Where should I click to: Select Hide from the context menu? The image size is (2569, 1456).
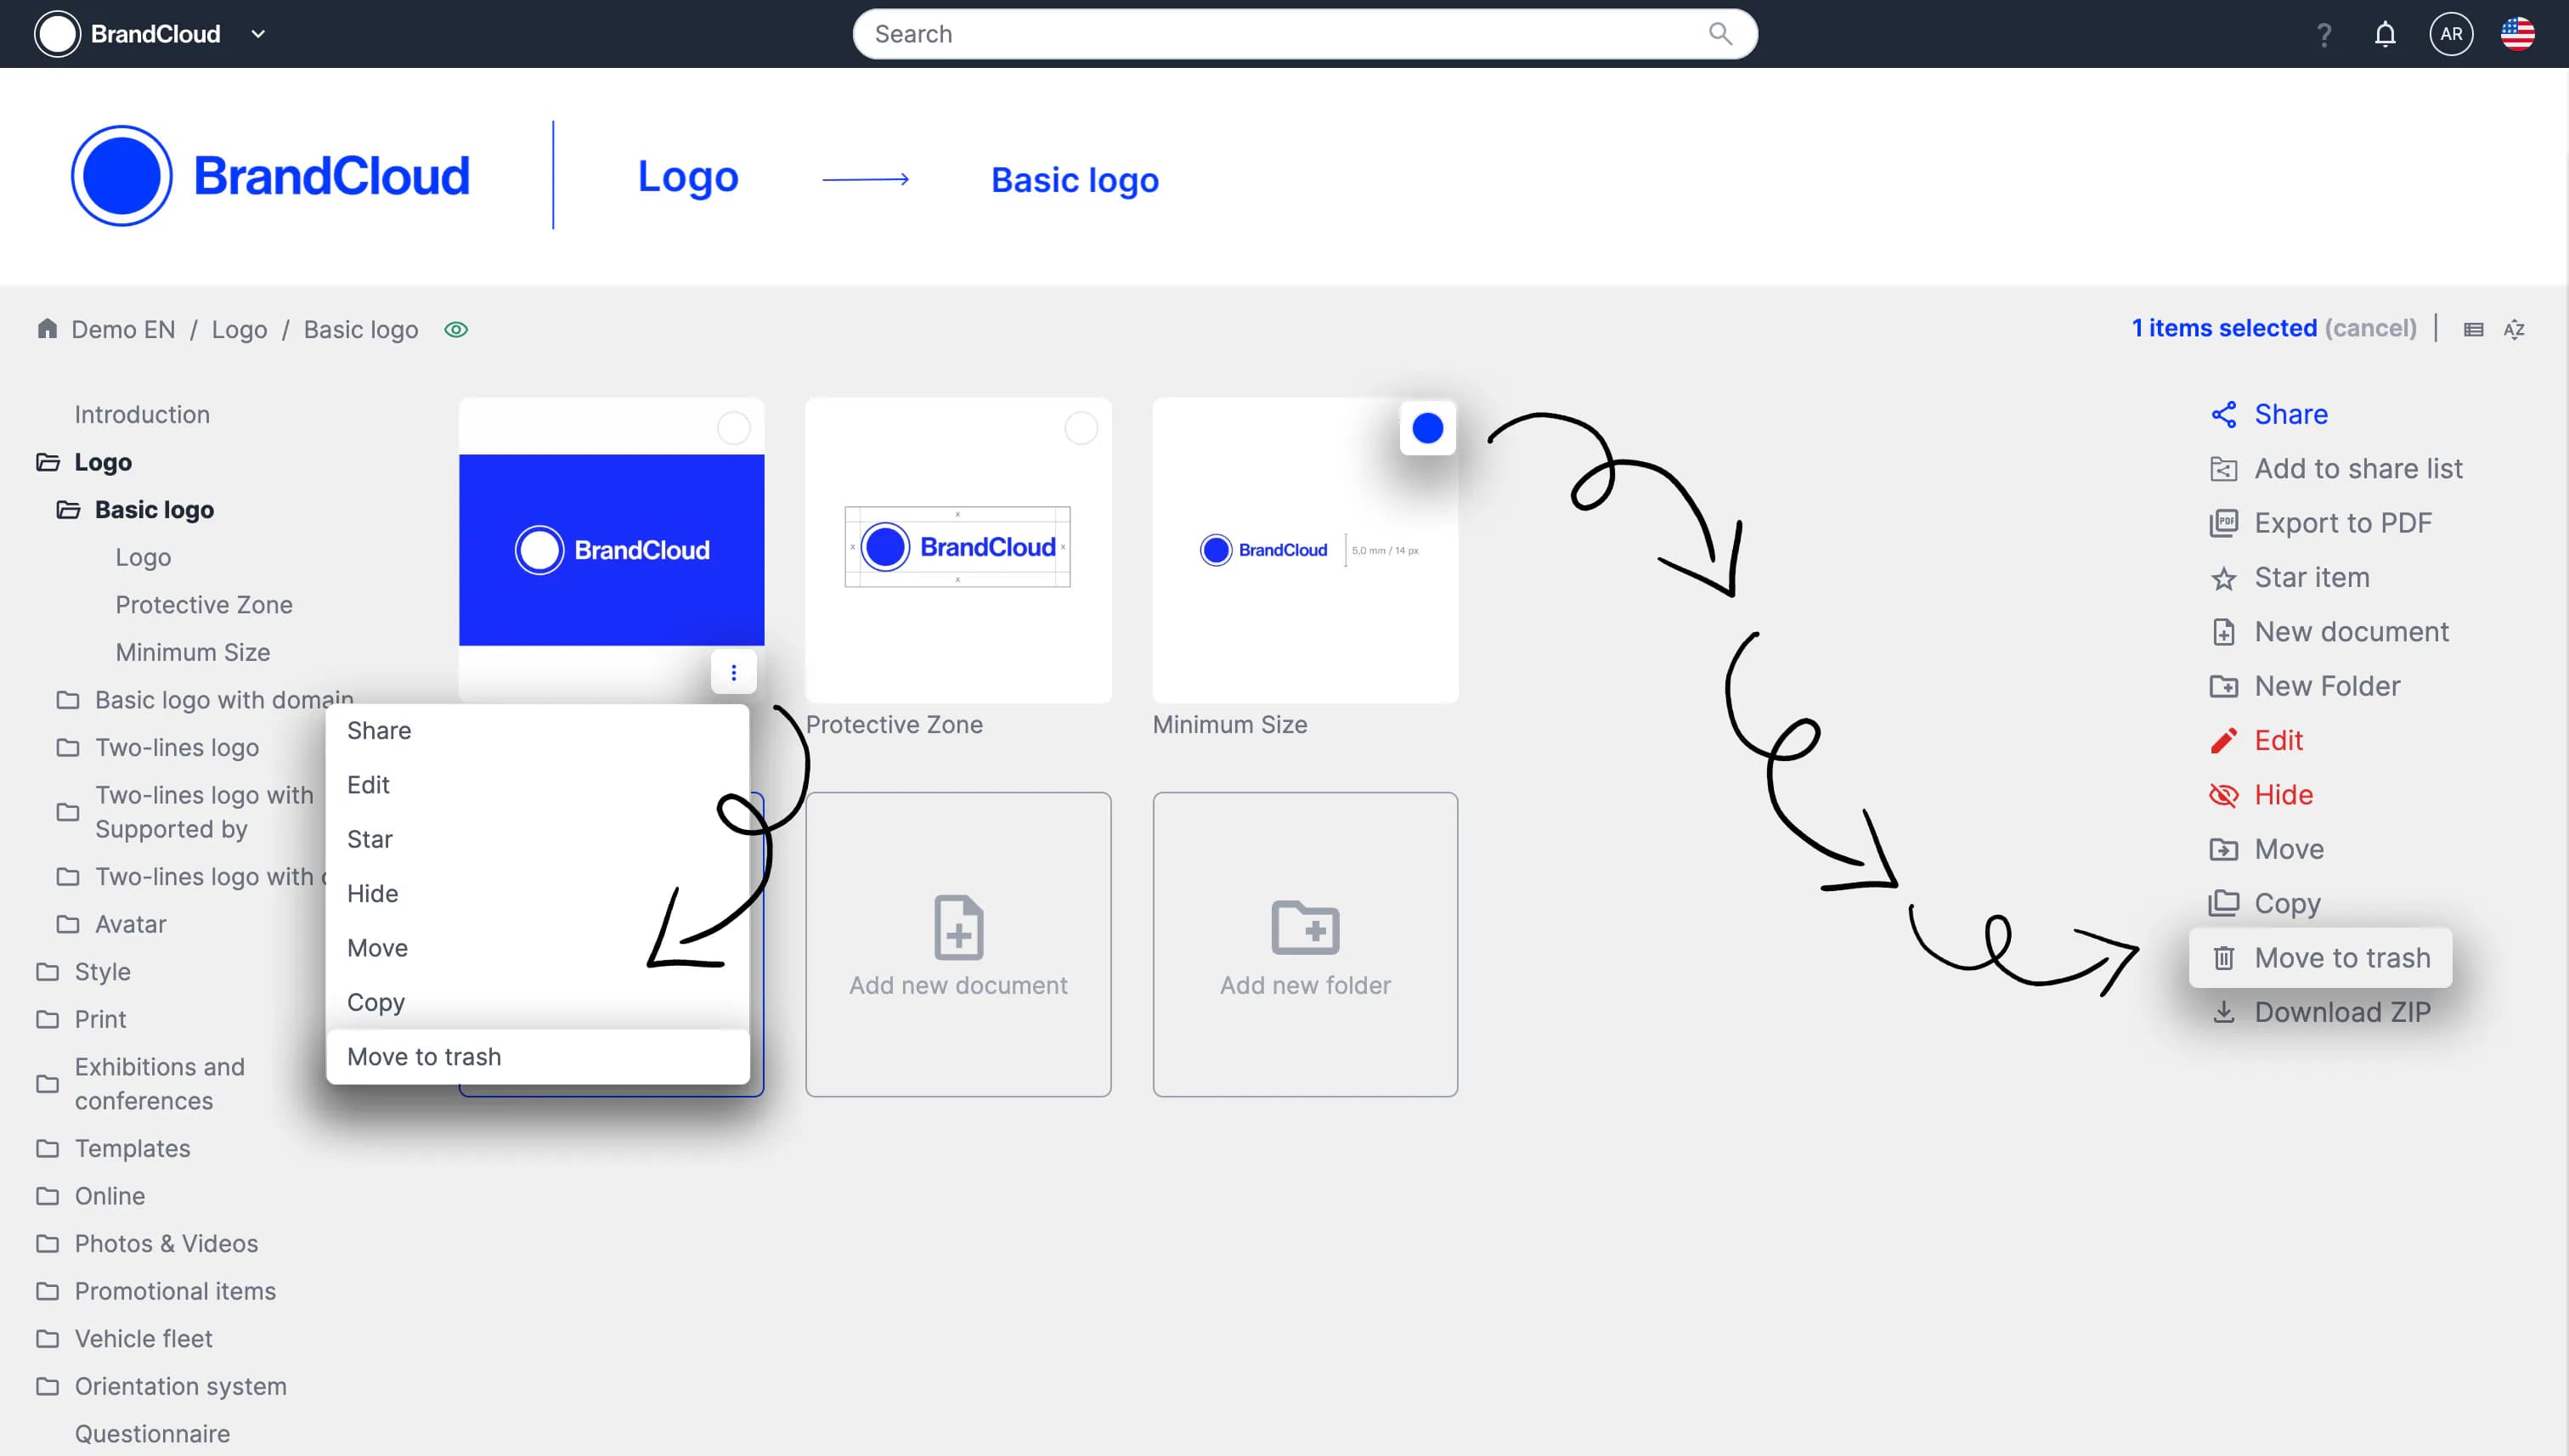(373, 893)
